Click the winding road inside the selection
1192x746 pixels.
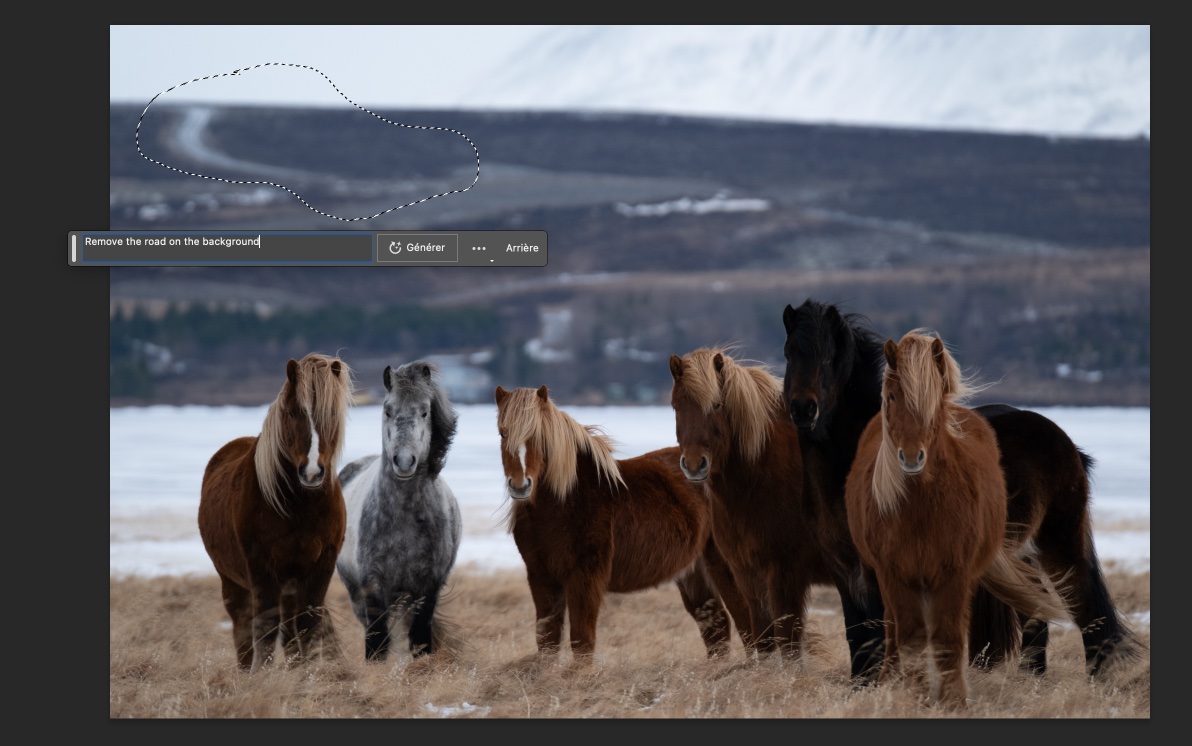190,135
